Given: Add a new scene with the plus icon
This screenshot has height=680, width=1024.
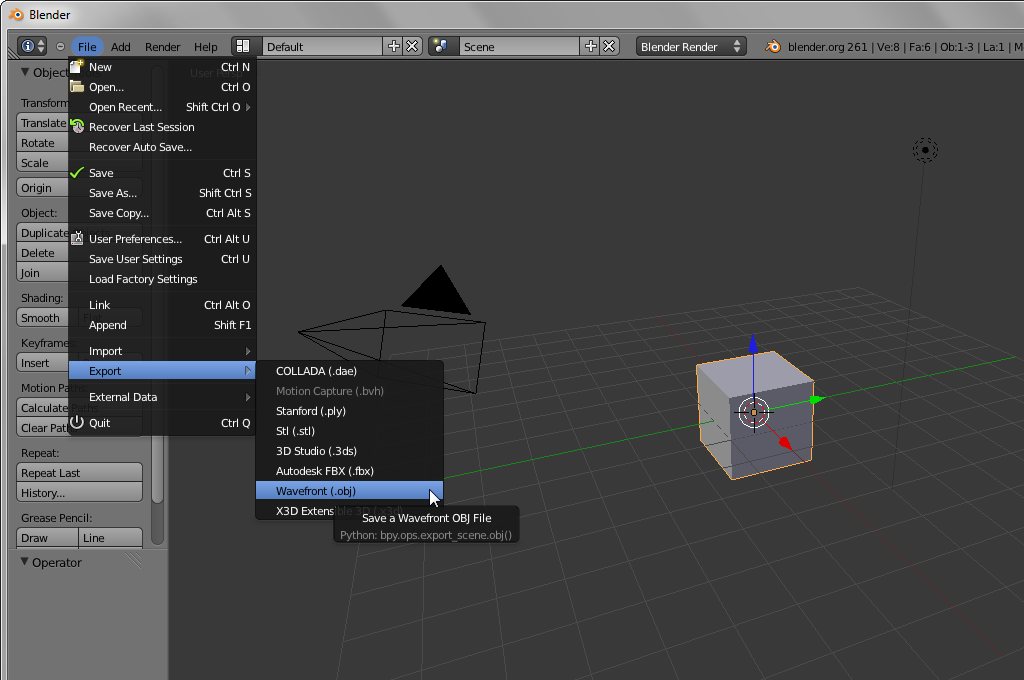Looking at the screenshot, I should 590,46.
